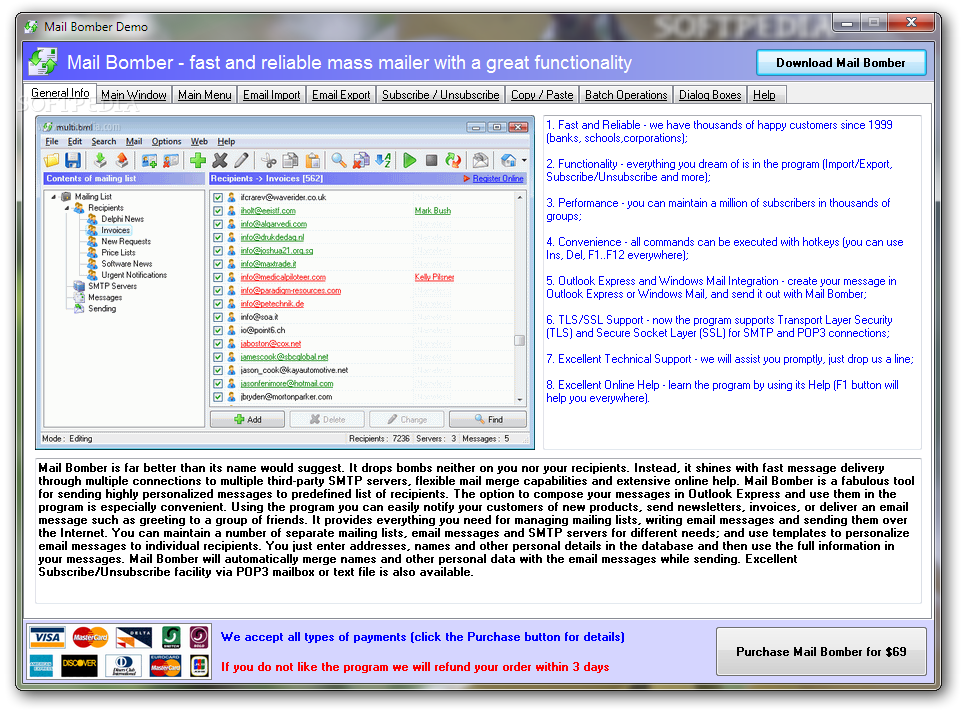This screenshot has height=711, width=962.
Task: Click the open folder toolbar icon
Action: tap(52, 161)
